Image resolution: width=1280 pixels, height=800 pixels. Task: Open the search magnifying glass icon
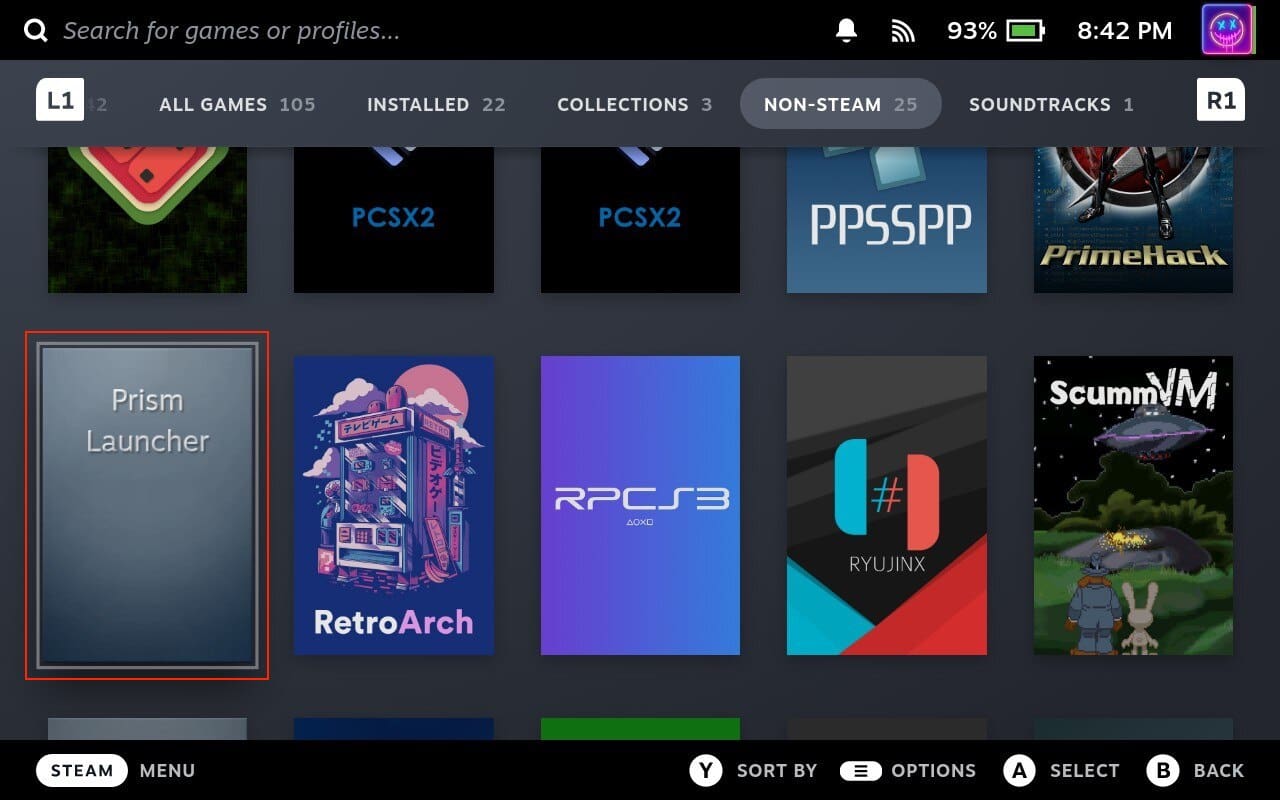coord(35,29)
